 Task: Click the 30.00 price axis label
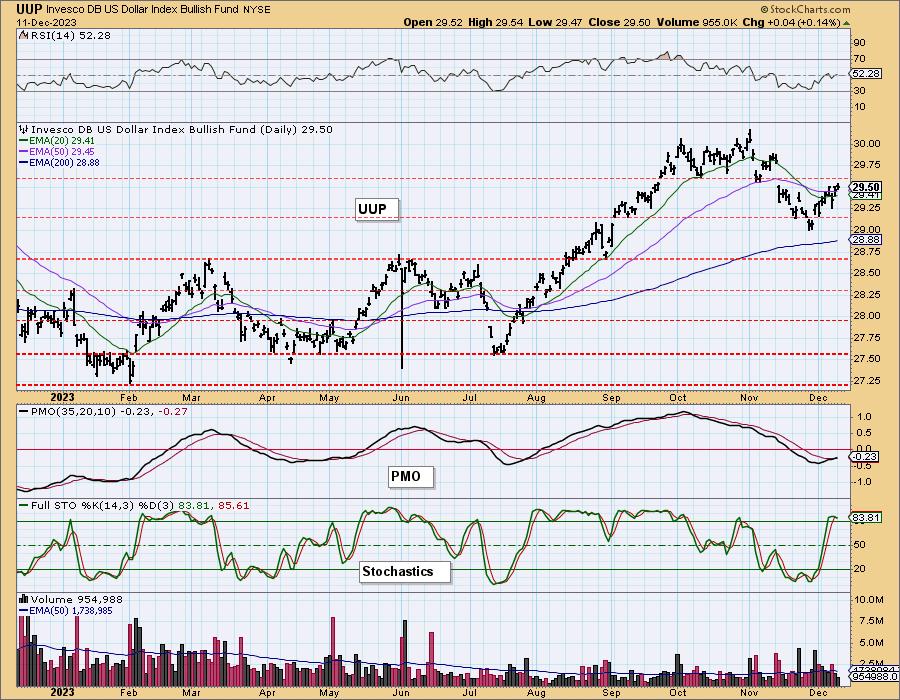tap(867, 144)
